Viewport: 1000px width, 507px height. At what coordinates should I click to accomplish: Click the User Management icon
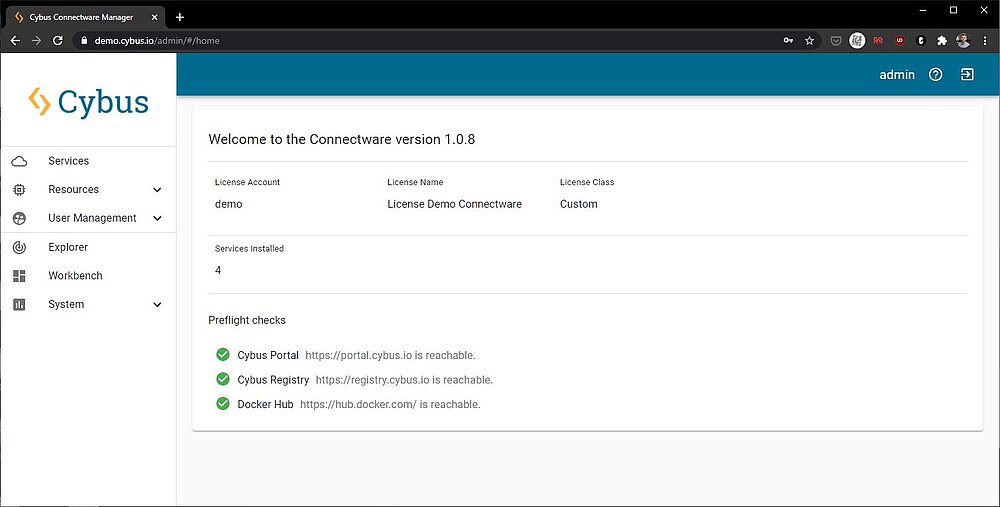pyautogui.click(x=19, y=218)
